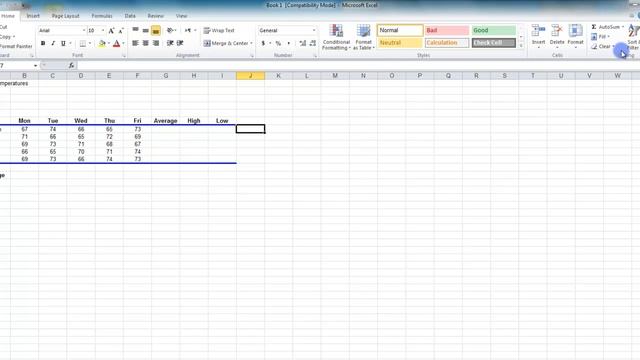Click Comma Style icon
The image size is (640, 360).
[289, 43]
